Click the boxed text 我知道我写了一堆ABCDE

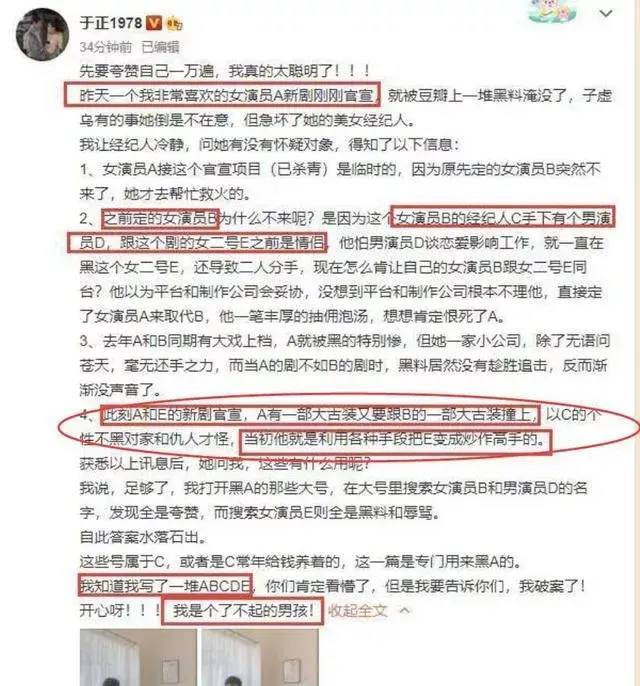tap(165, 585)
